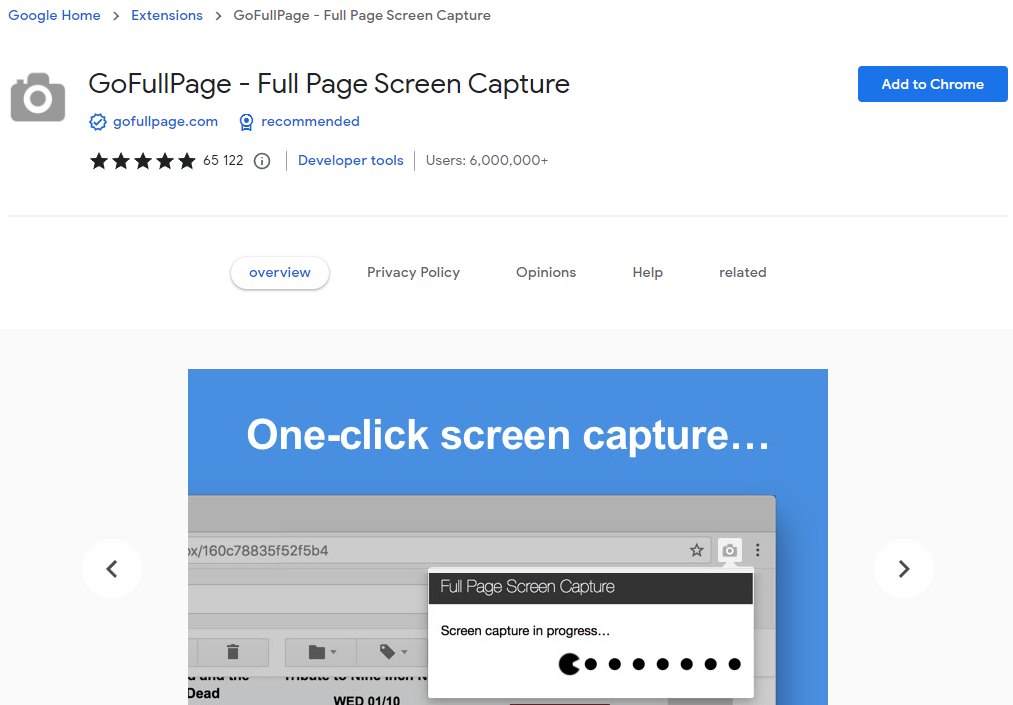Click the Screen capture in progress text
The width and height of the screenshot is (1013, 705).
tap(525, 631)
